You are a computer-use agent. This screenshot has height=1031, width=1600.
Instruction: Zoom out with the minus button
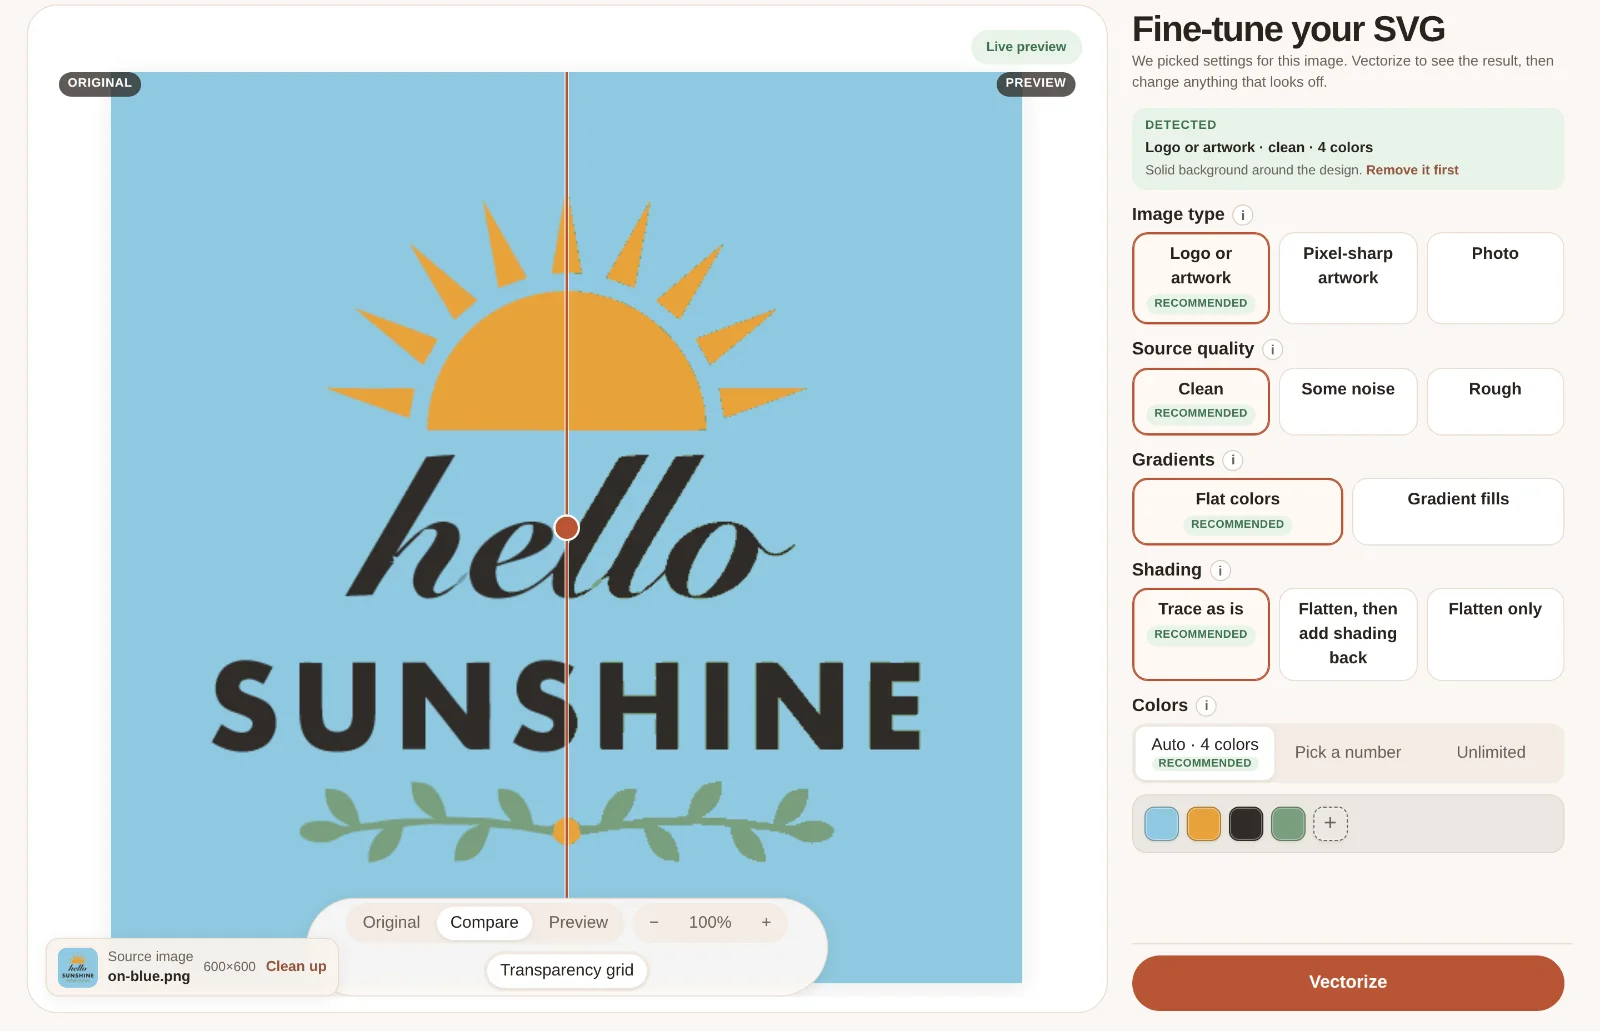pyautogui.click(x=654, y=922)
